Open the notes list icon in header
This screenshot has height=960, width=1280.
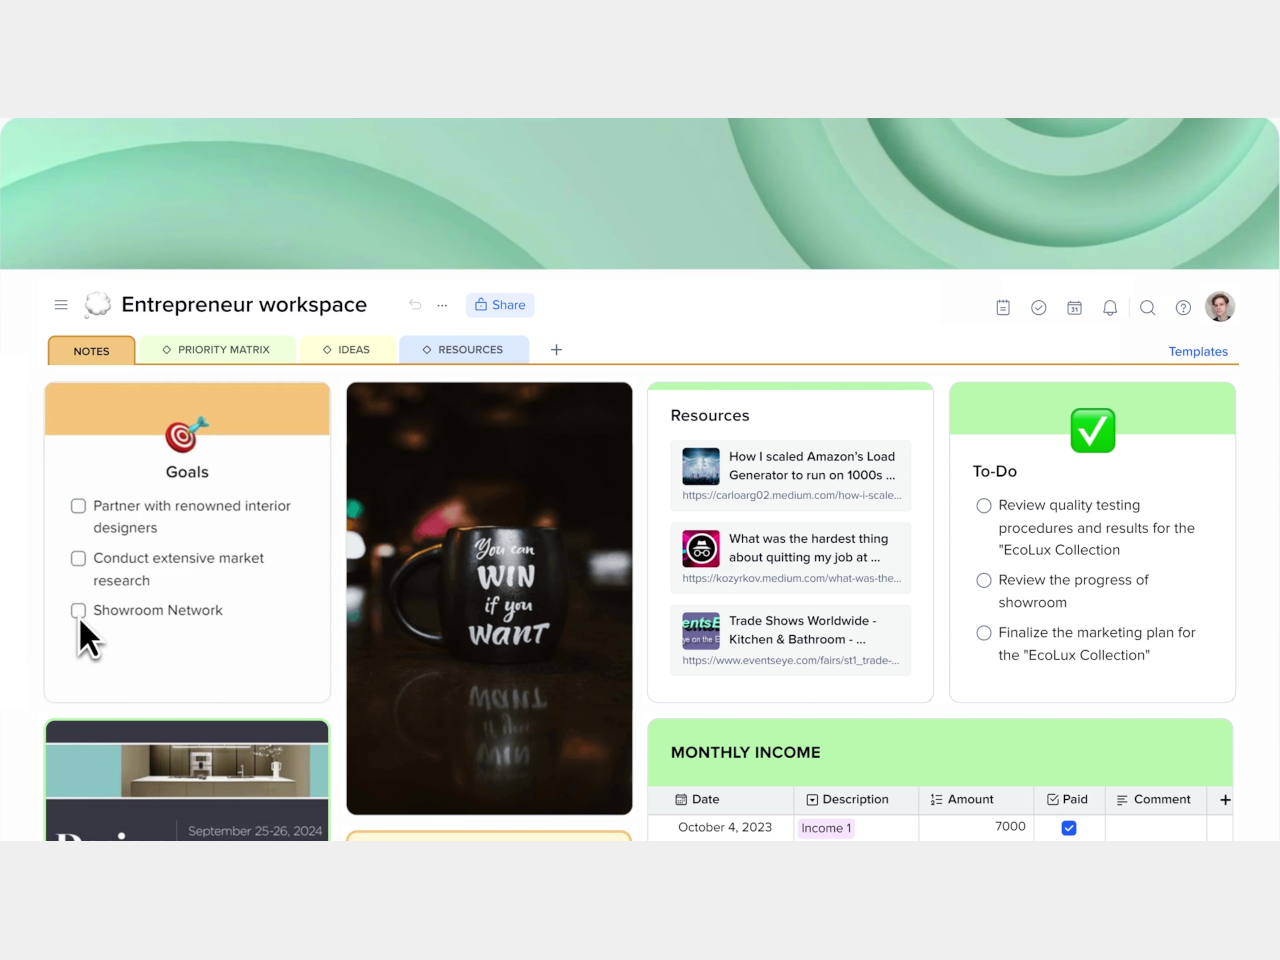(1003, 308)
